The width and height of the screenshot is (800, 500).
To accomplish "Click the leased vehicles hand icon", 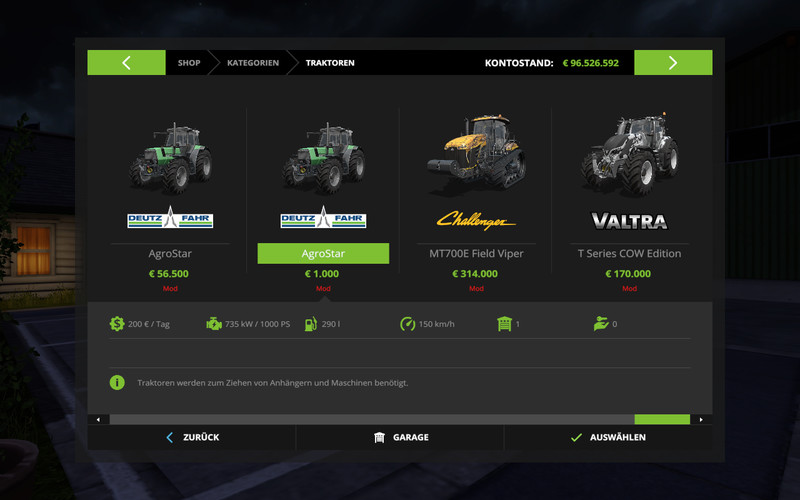I will pyautogui.click(x=601, y=323).
